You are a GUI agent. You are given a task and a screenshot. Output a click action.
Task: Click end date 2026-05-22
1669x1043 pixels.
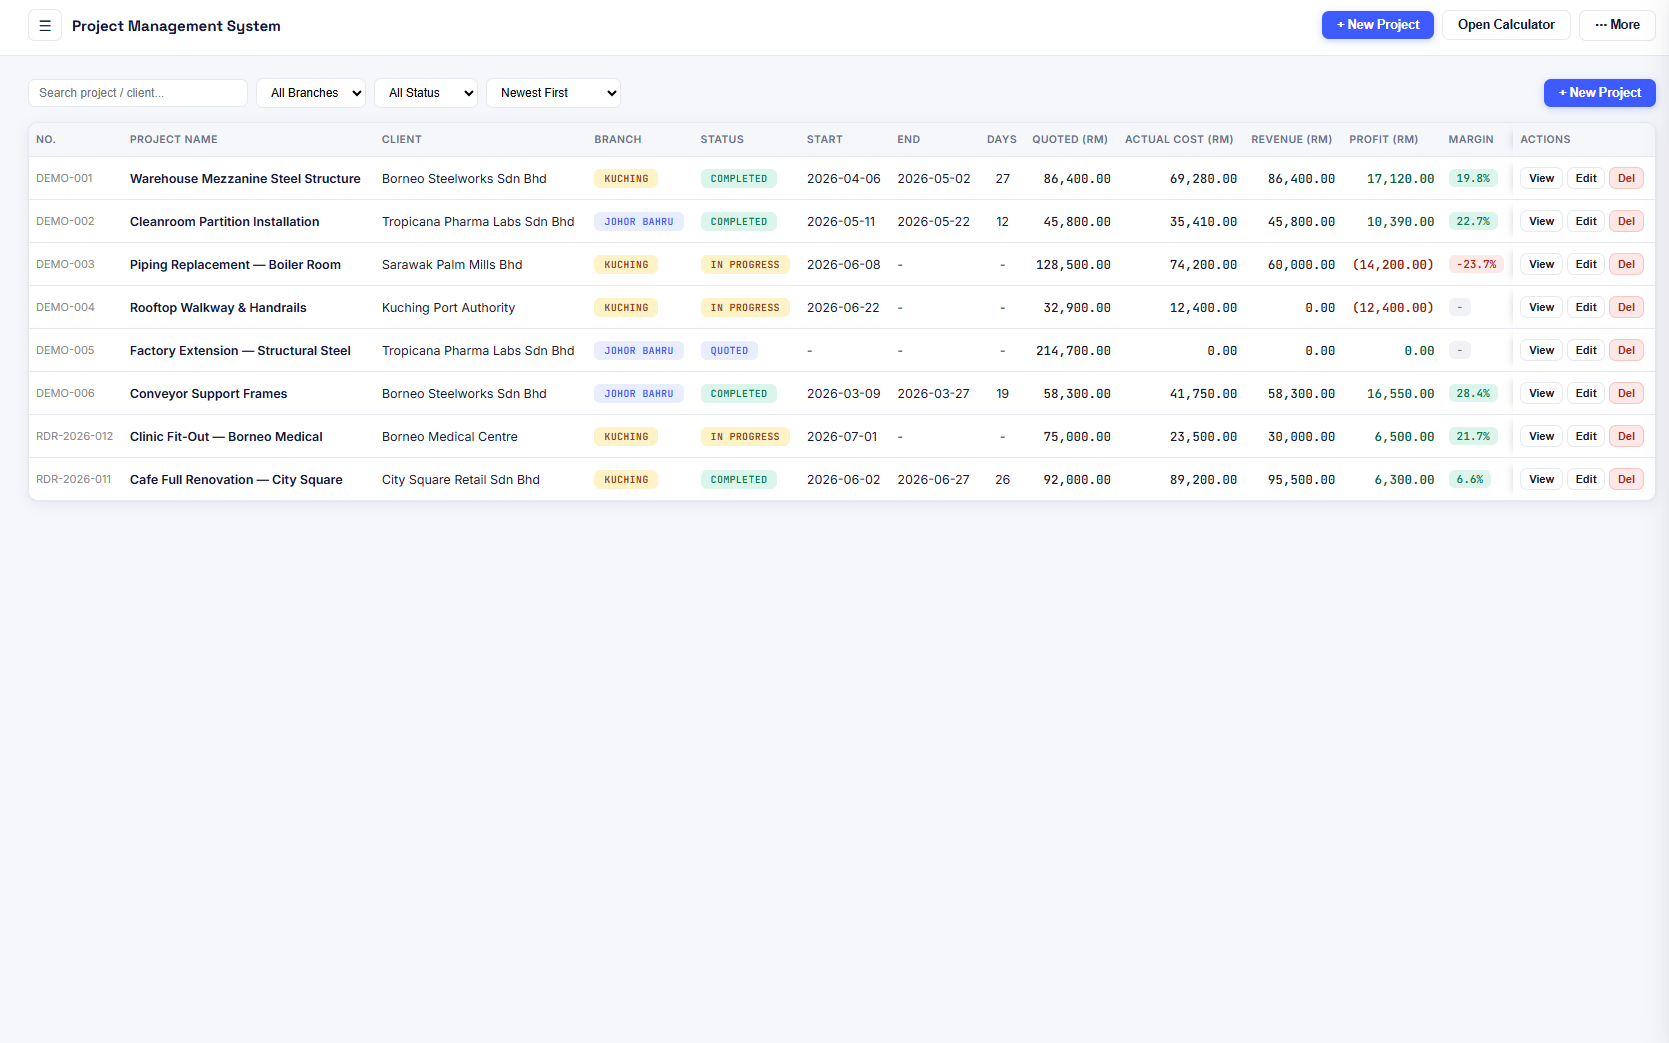pyautogui.click(x=933, y=222)
